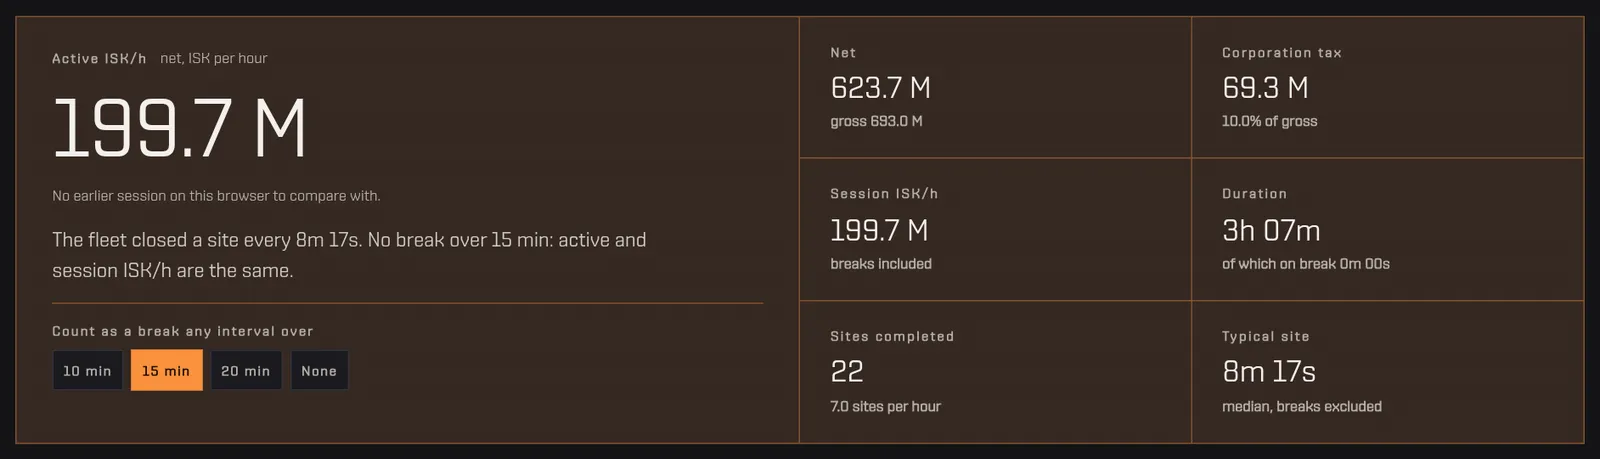Choose None for break interval

click(319, 370)
